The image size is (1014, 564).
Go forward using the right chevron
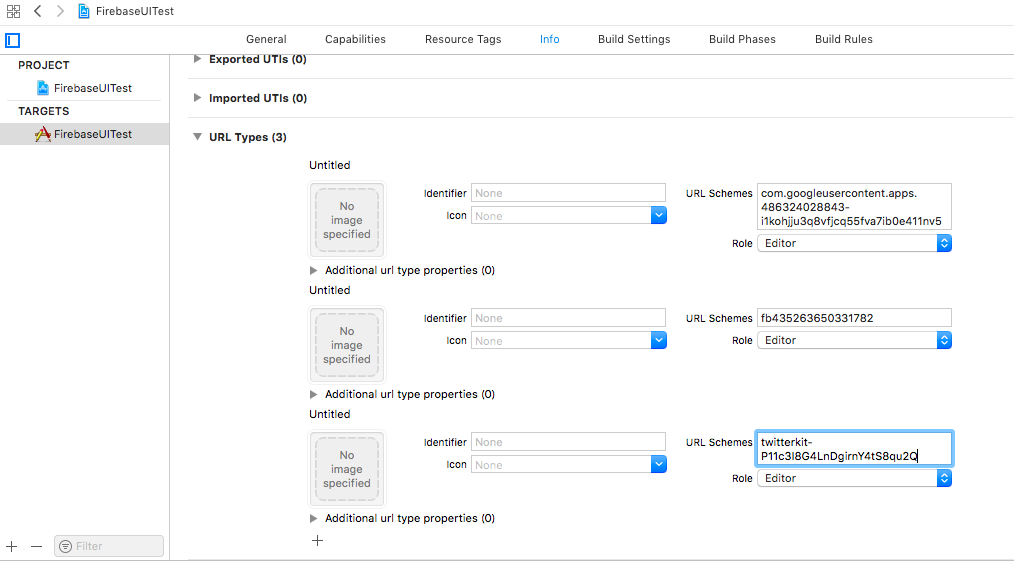[x=59, y=11]
